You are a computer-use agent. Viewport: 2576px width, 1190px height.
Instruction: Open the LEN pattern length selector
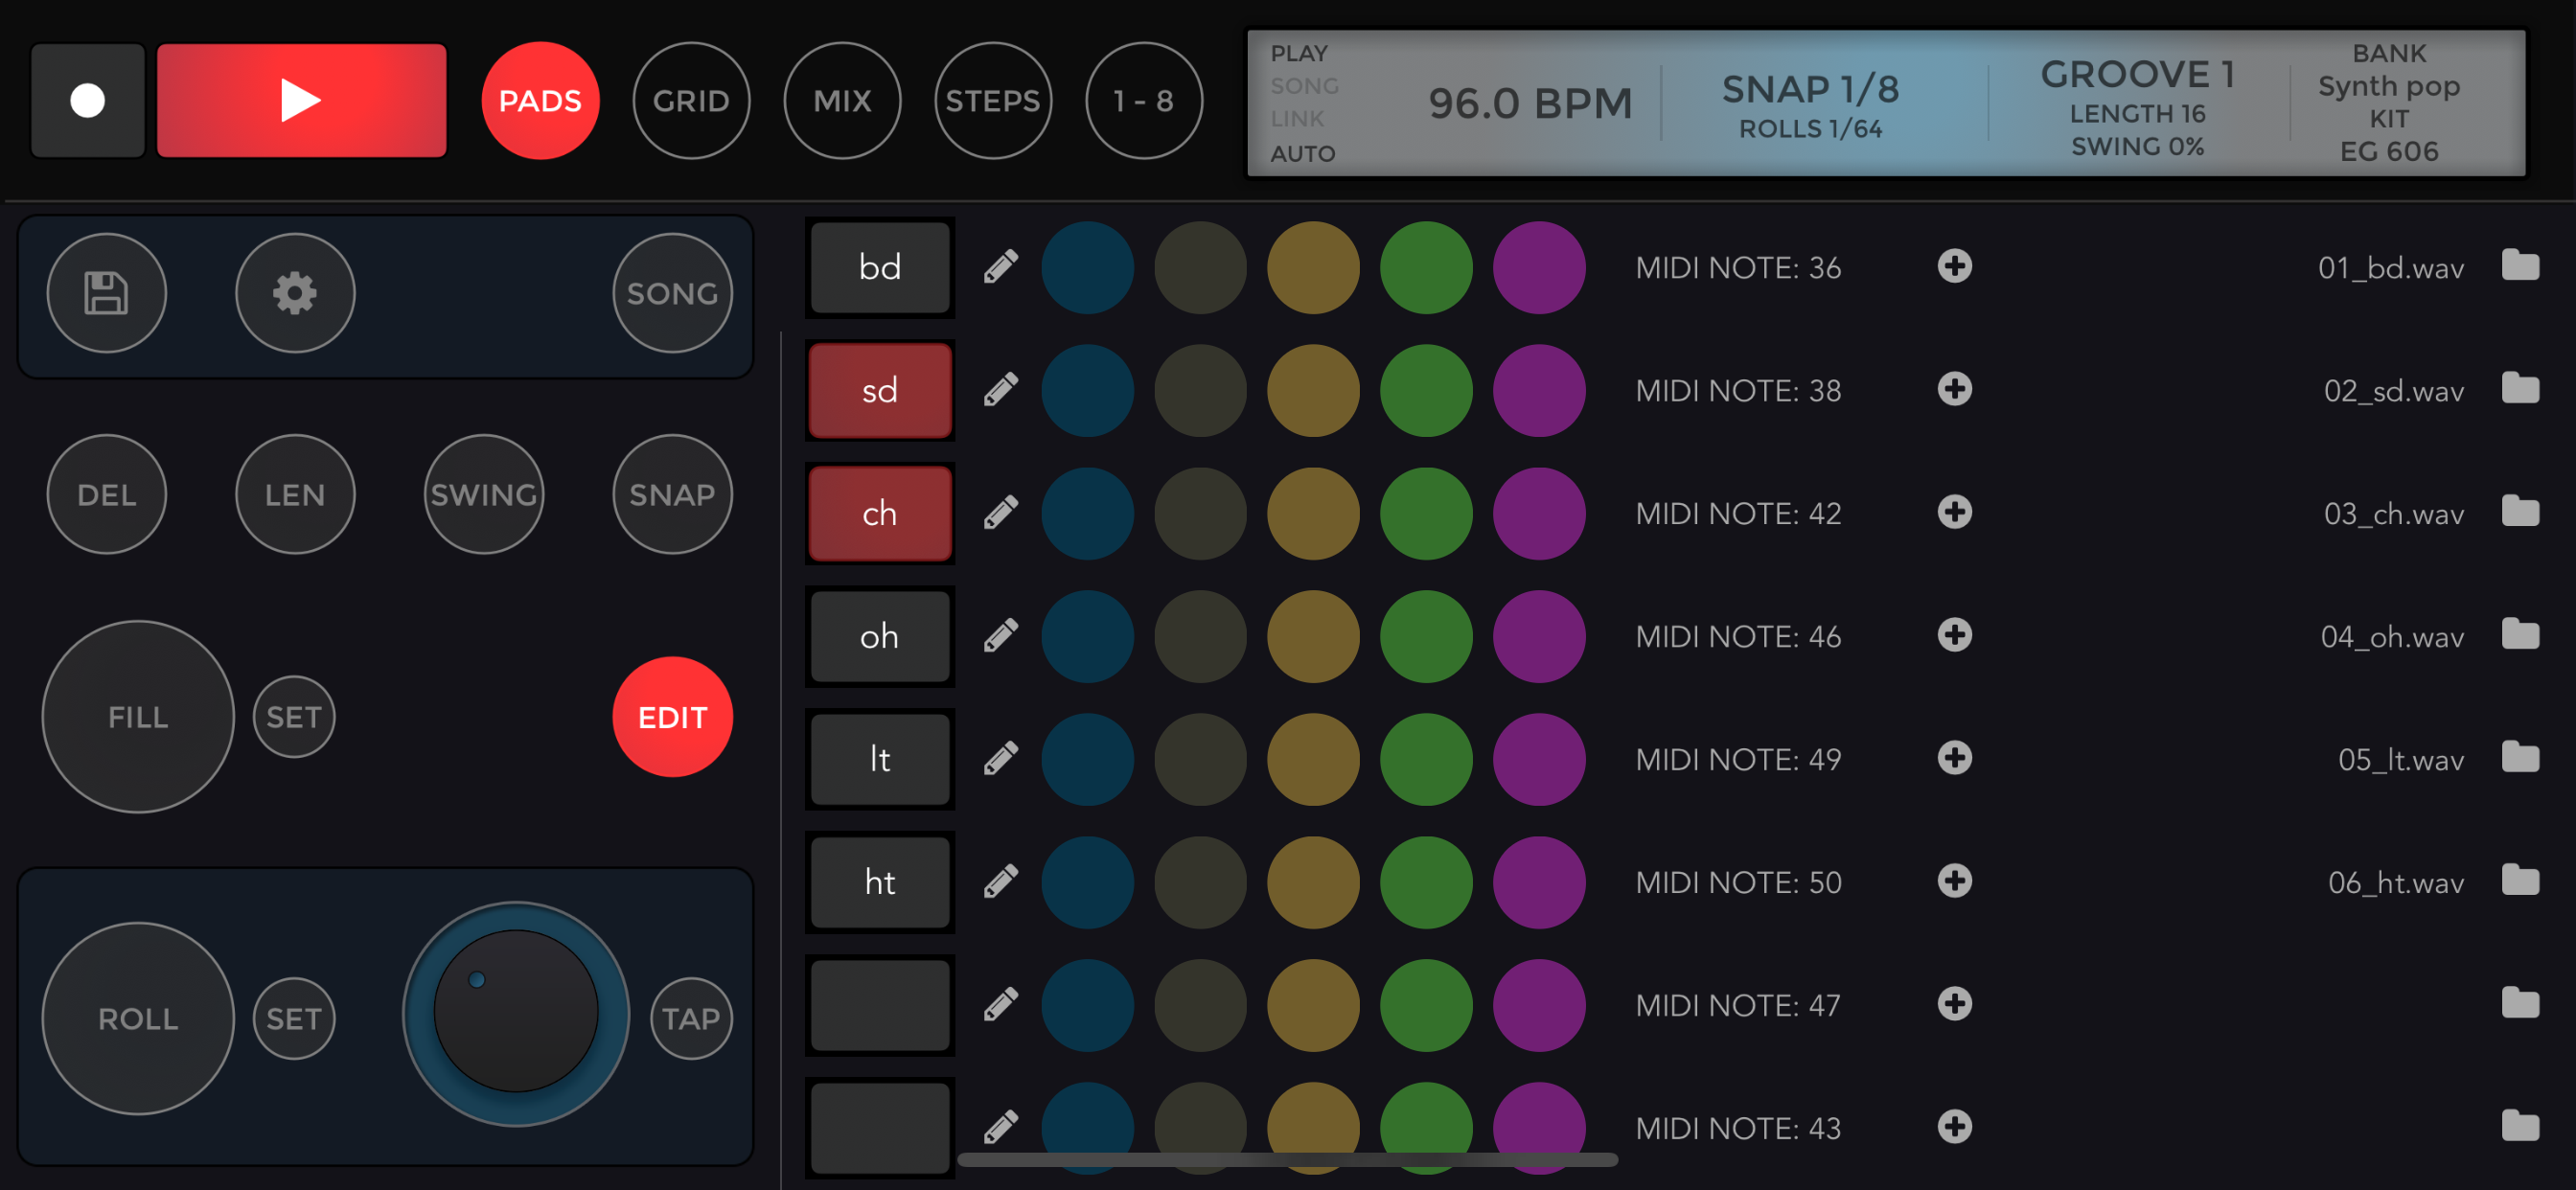294,493
